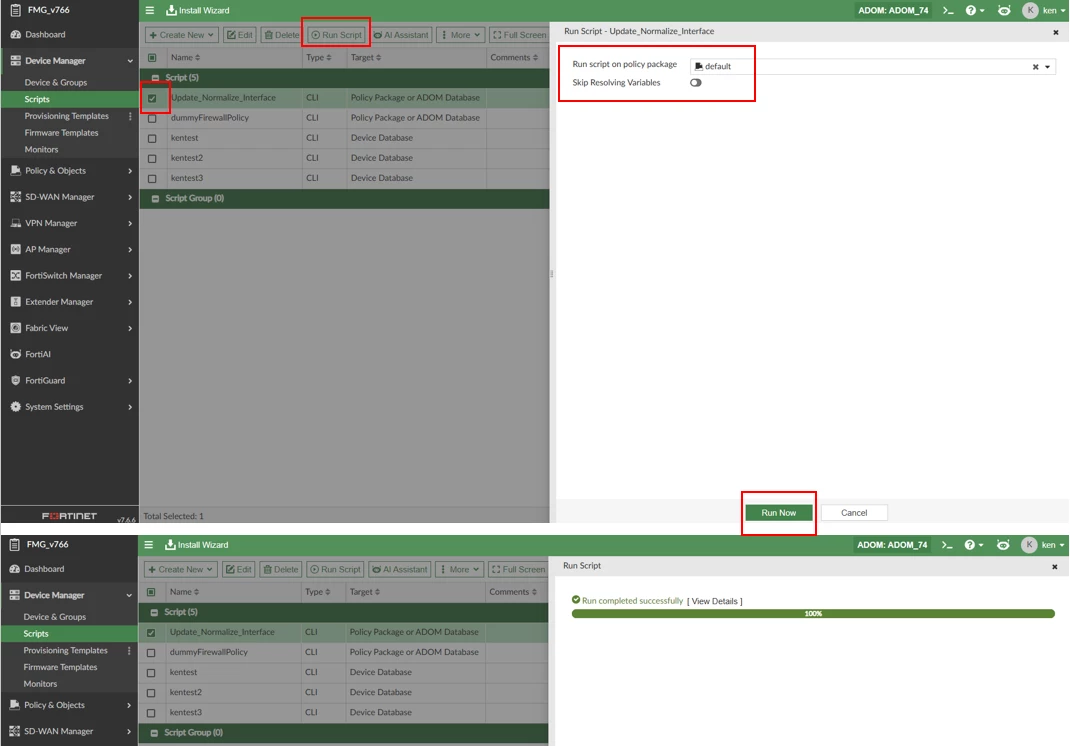
Task: Sort by Target column in top screenshot
Action: click(366, 57)
